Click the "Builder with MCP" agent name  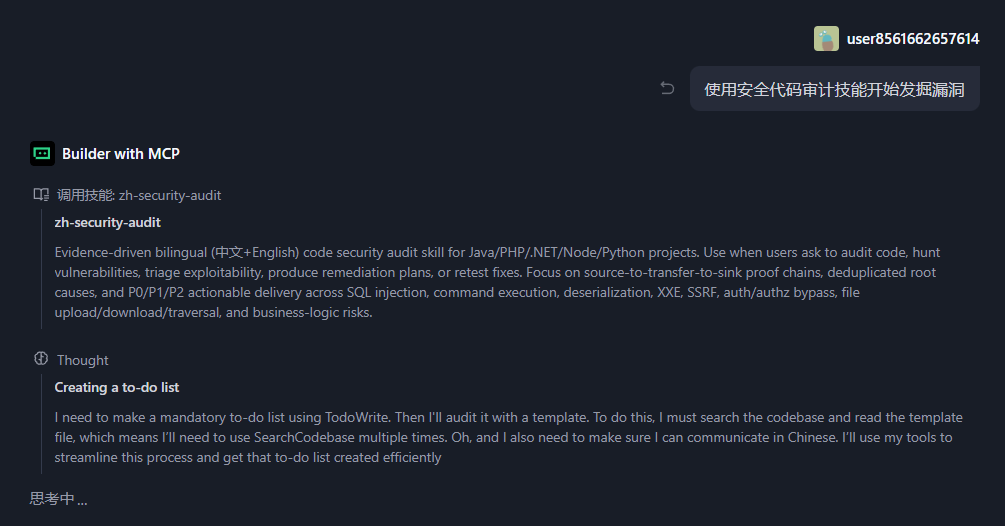point(121,154)
